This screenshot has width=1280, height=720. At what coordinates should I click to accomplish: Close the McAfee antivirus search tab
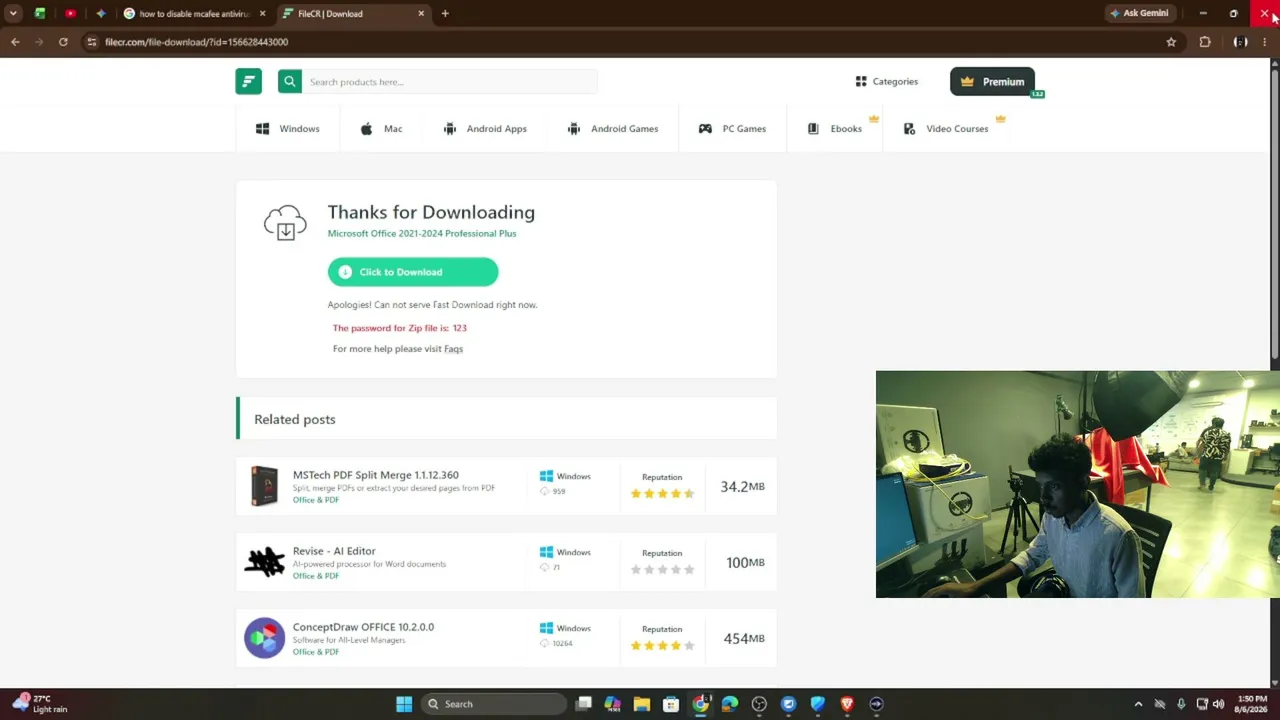[x=263, y=14]
